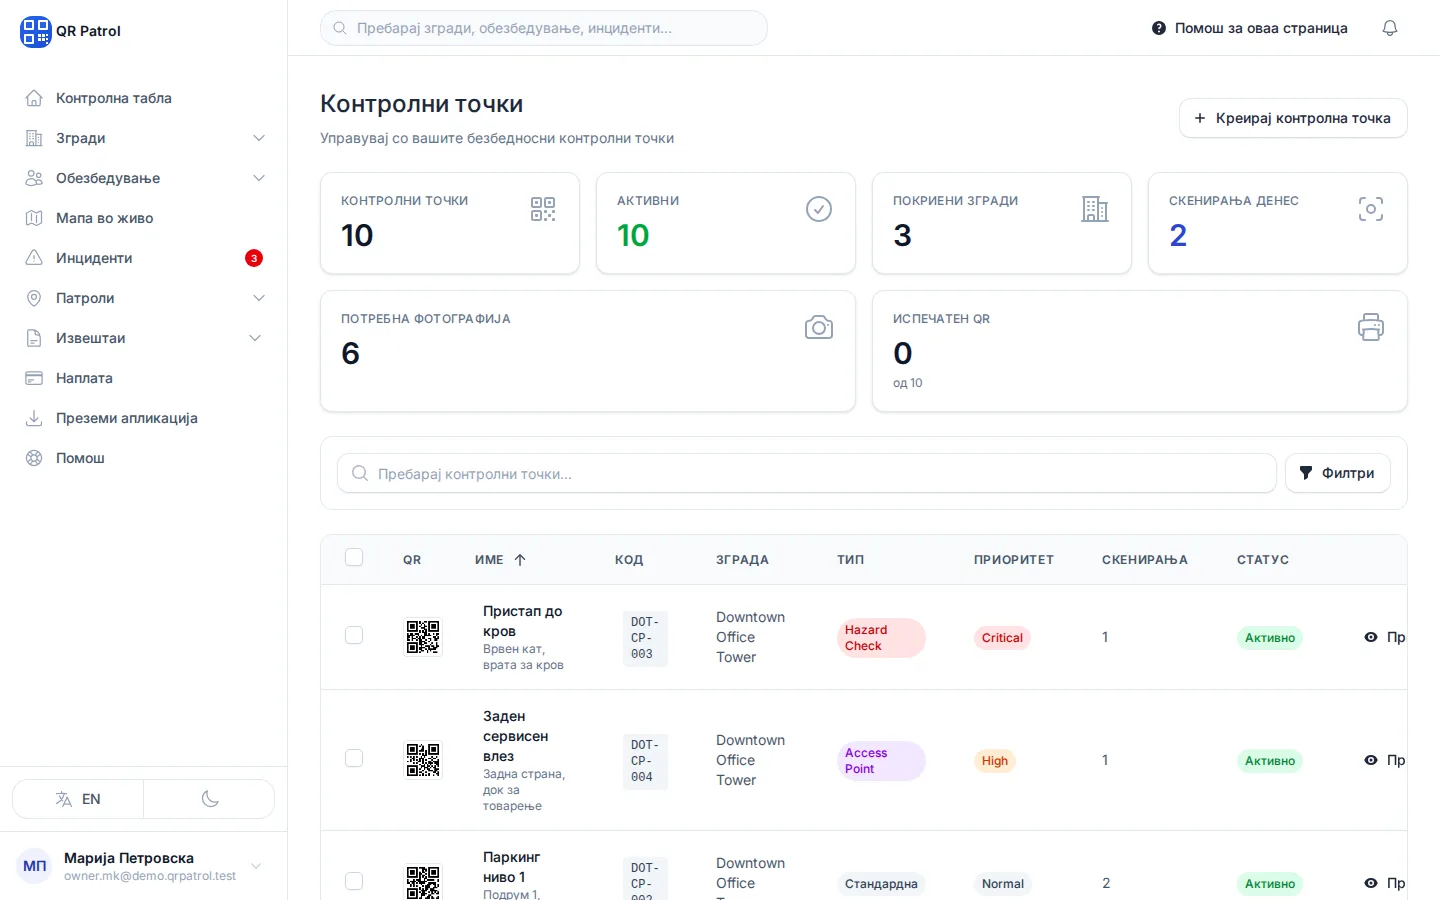Click the Access Point type badge

click(881, 761)
